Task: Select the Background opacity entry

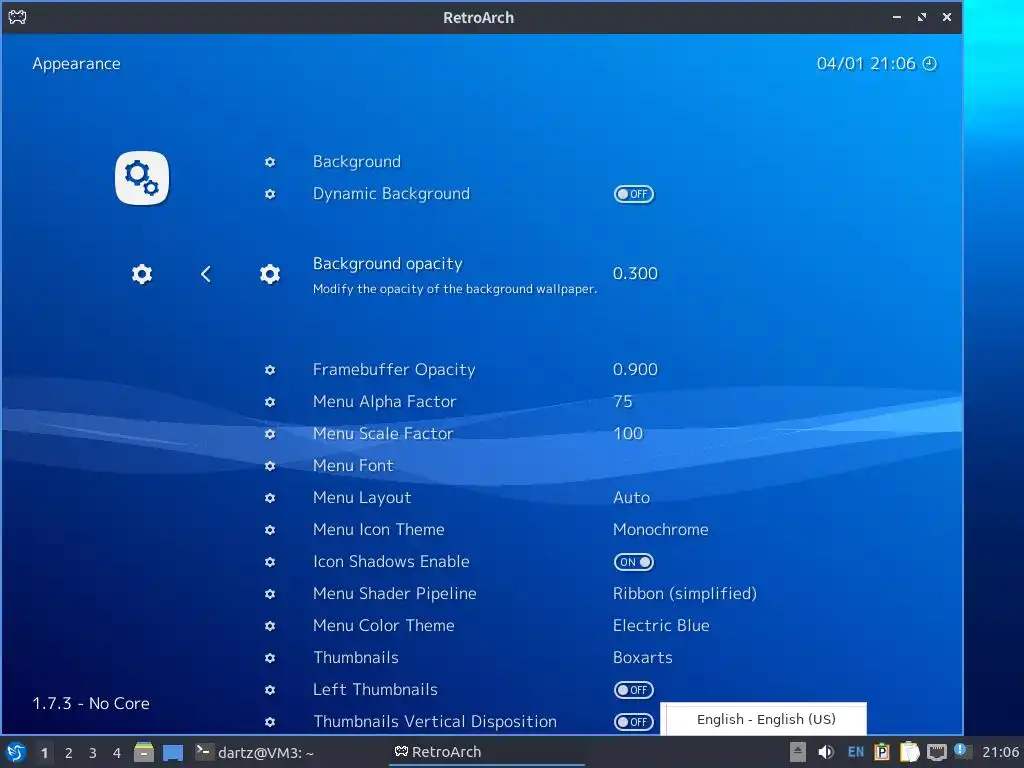Action: point(387,264)
